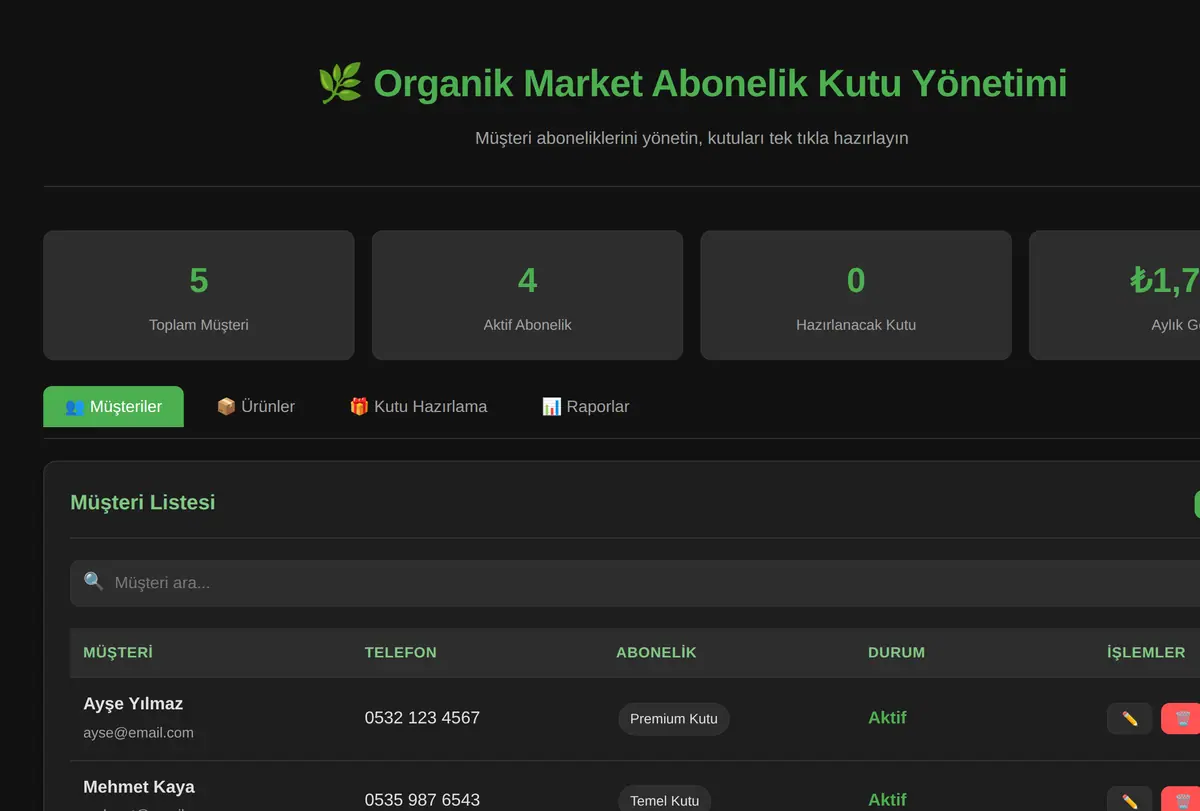Select the Toplam Müşteri stat card
Viewport: 1200px width, 811px height.
(x=199, y=295)
